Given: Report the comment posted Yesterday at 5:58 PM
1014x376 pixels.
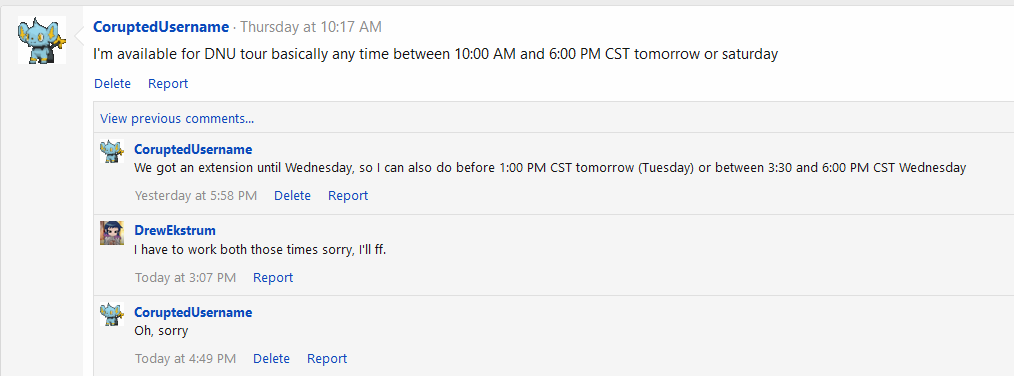Looking at the screenshot, I should [348, 195].
